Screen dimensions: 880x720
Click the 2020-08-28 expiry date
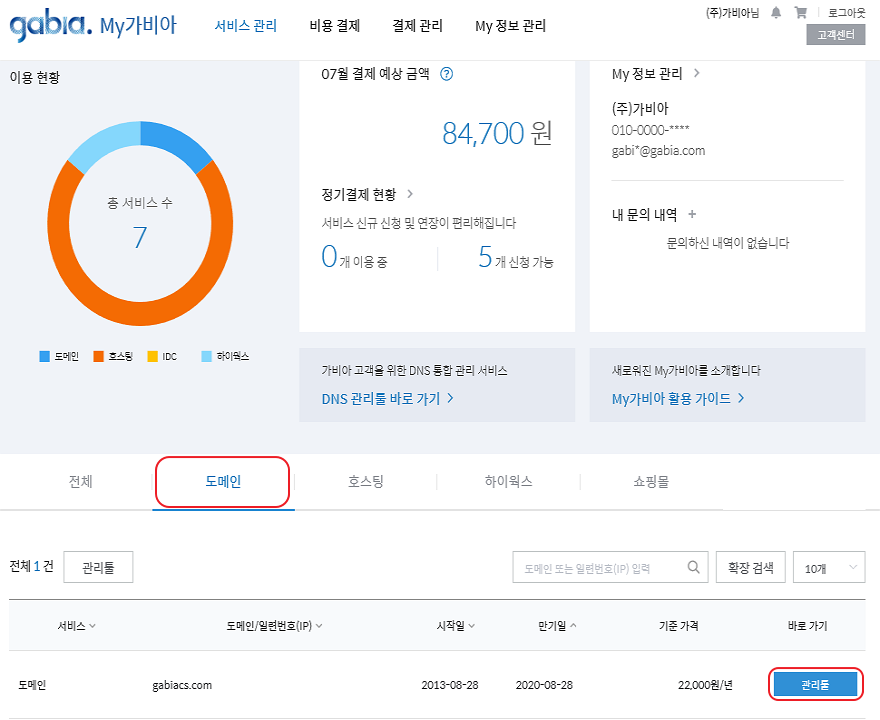(544, 685)
